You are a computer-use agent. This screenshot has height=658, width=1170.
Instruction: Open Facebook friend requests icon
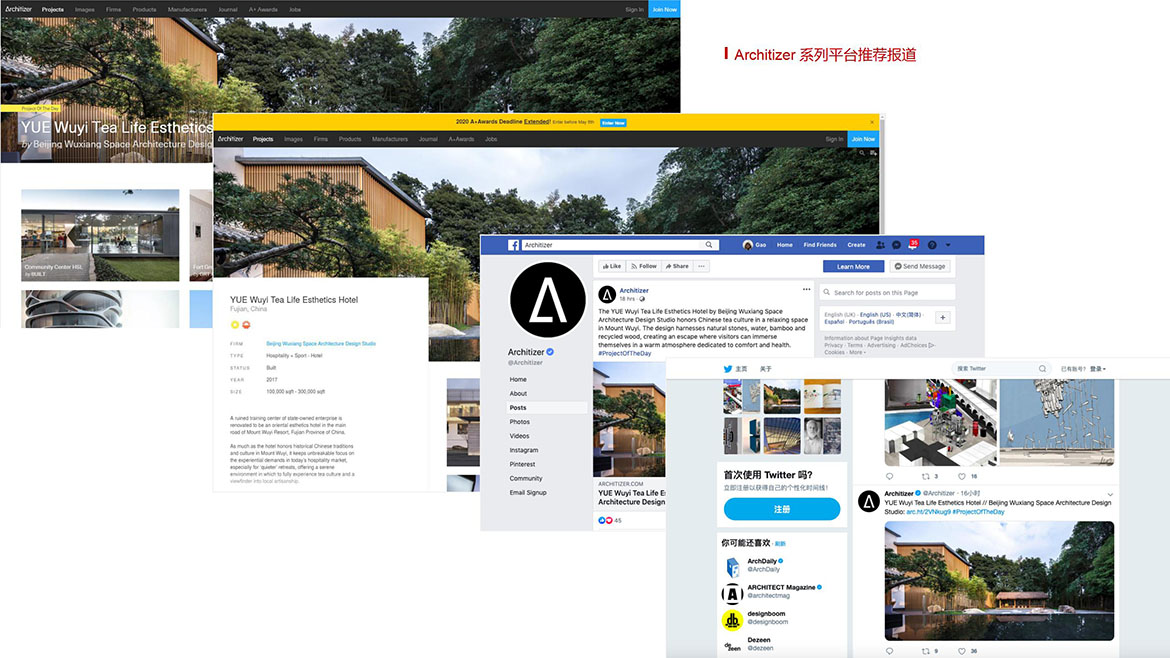[x=880, y=245]
